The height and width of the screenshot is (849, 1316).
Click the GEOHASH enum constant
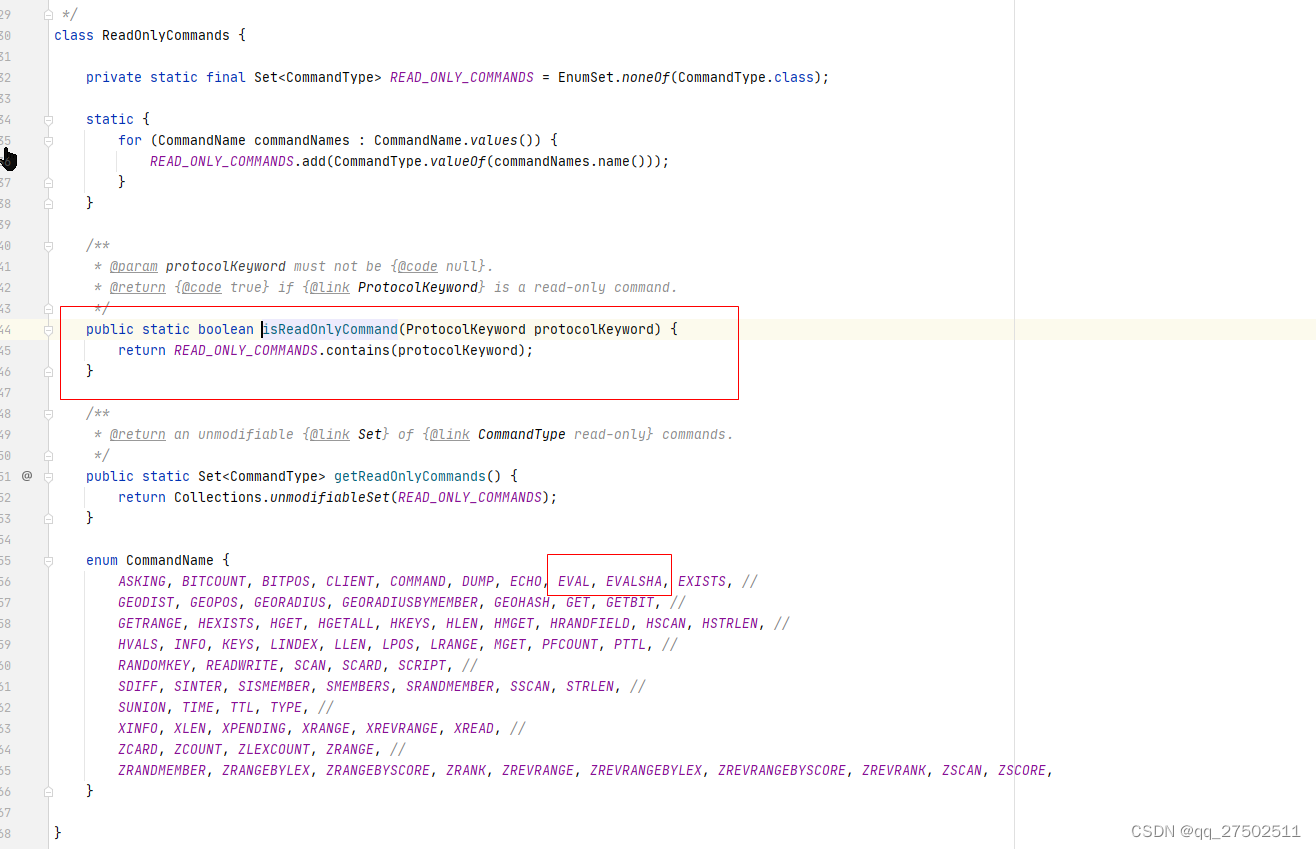click(x=522, y=602)
